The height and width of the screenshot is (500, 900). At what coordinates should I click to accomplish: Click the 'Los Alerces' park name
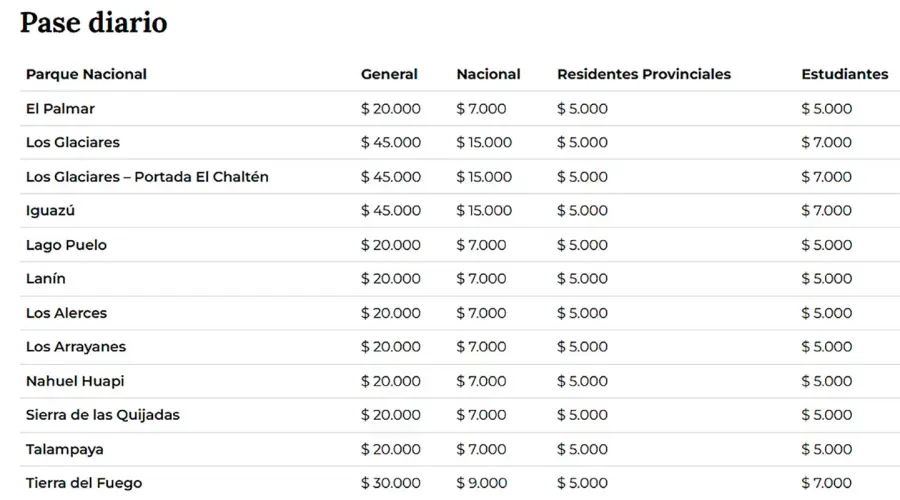click(66, 313)
